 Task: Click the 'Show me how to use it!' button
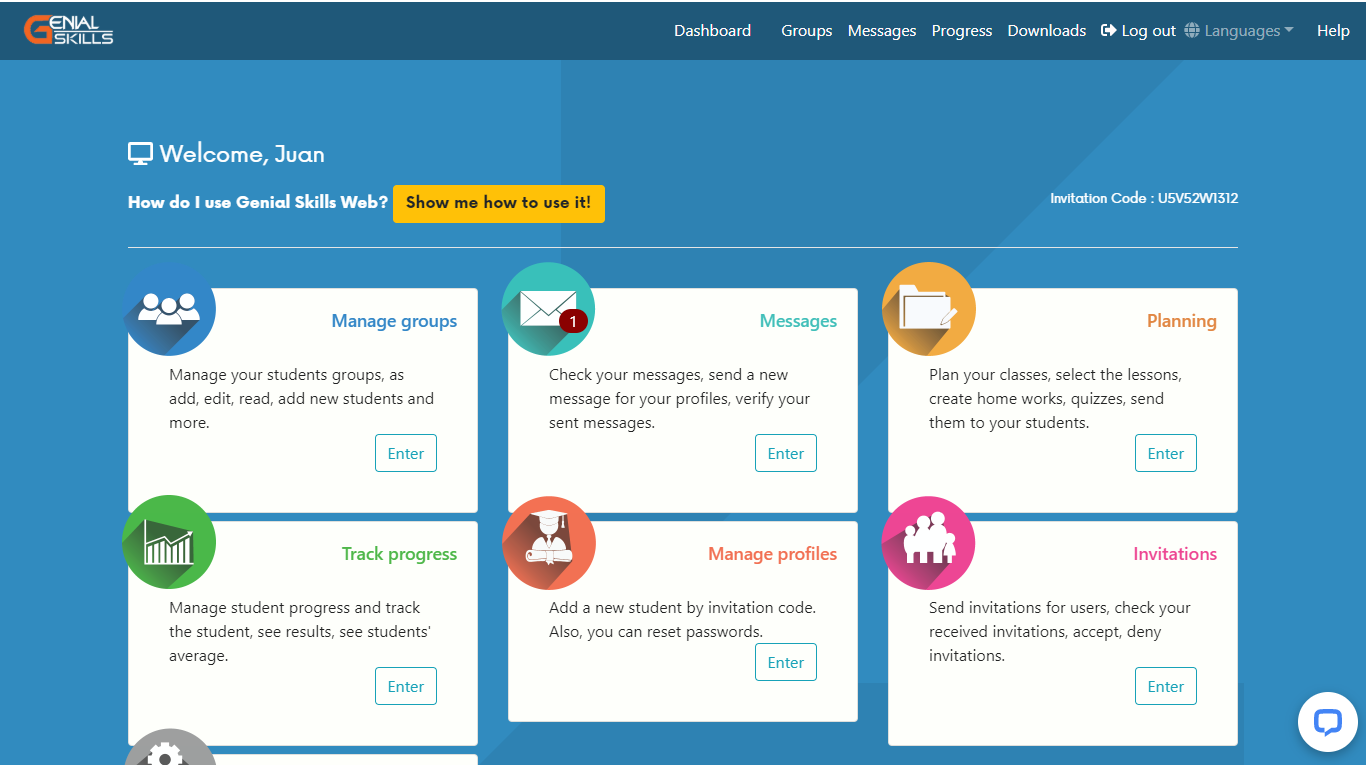499,203
